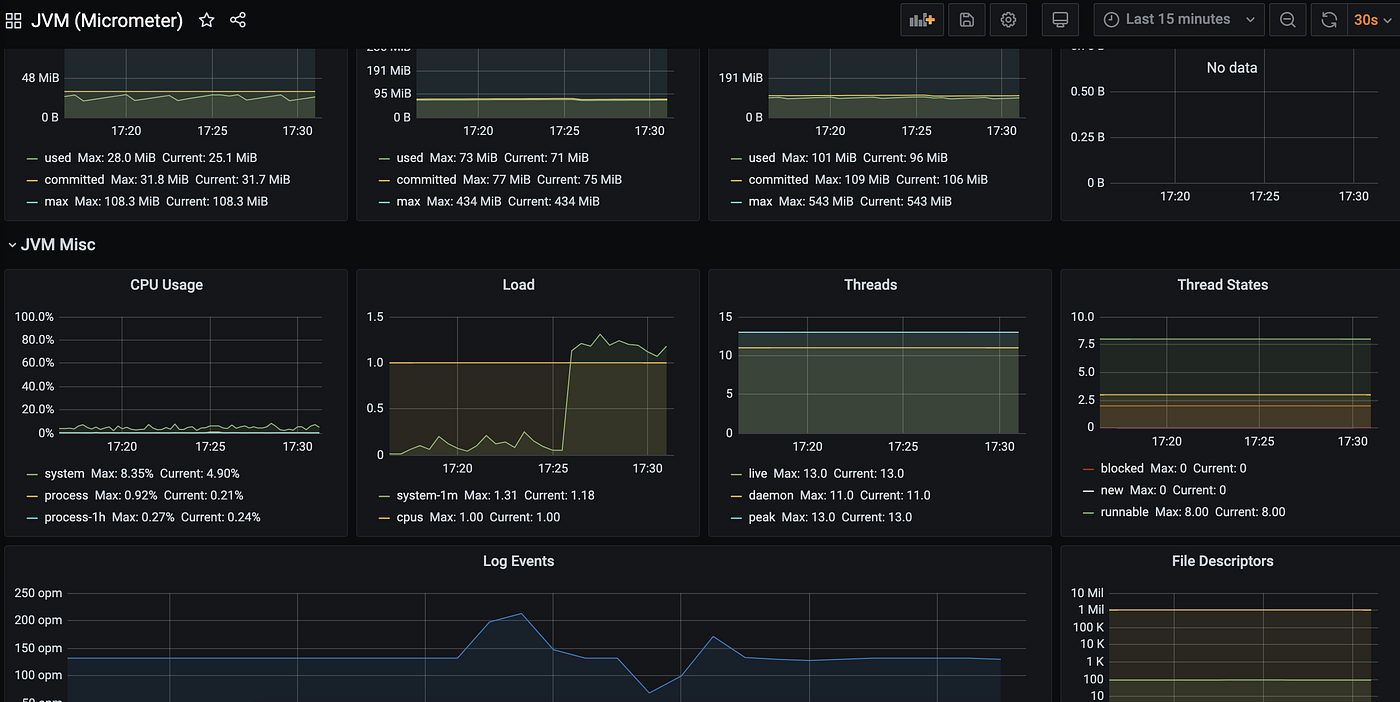Select the peak legend under Threads
Image resolution: width=1400 pixels, height=702 pixels.
763,517
